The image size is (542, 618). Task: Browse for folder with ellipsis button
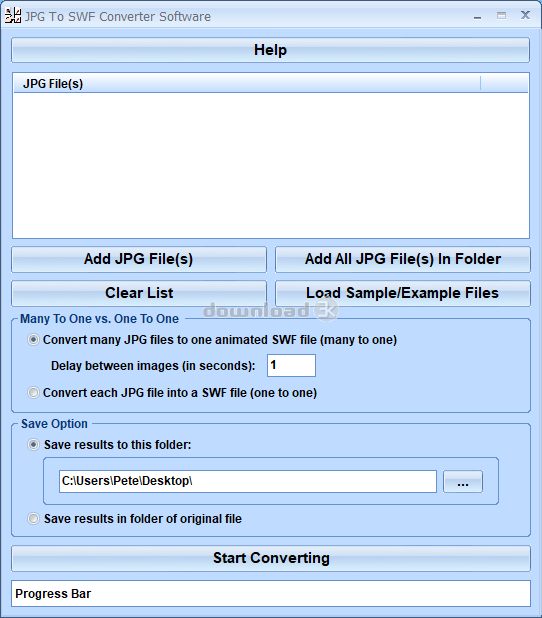pos(463,482)
